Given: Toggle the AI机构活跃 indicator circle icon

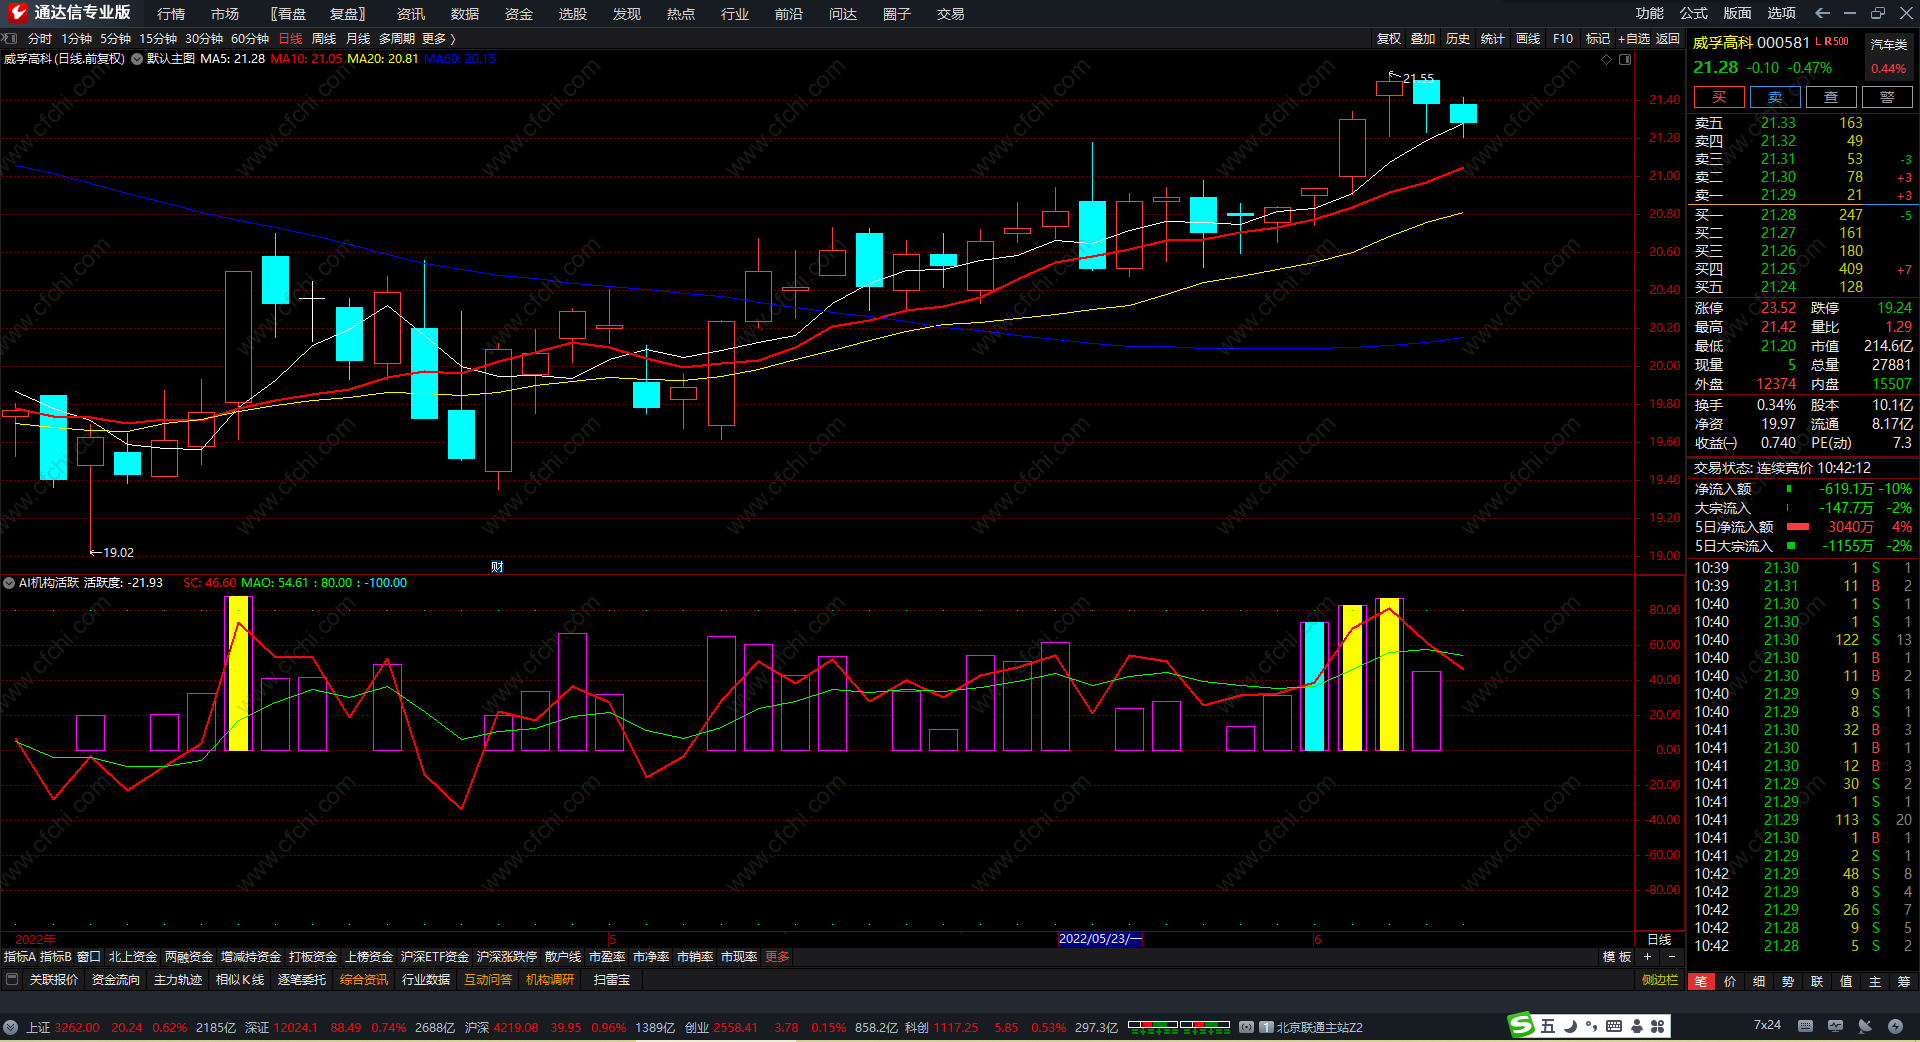Looking at the screenshot, I should [x=9, y=583].
